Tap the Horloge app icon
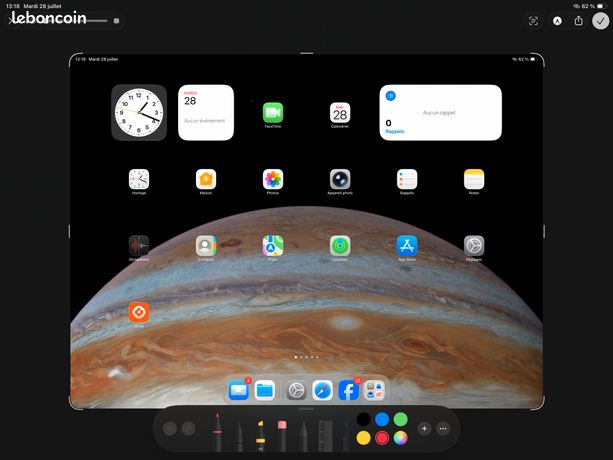 point(139,179)
